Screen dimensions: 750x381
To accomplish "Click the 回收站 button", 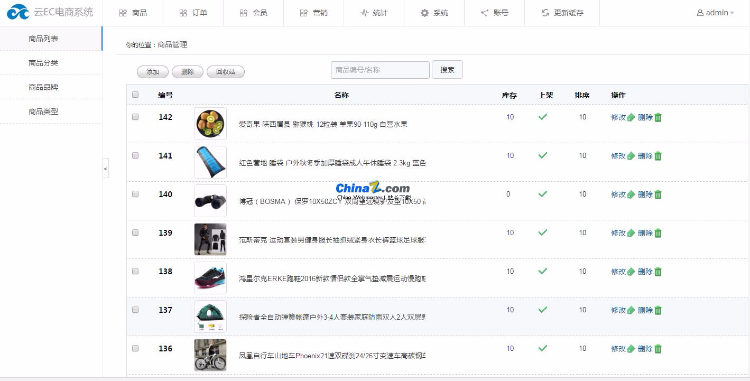I will tap(226, 72).
